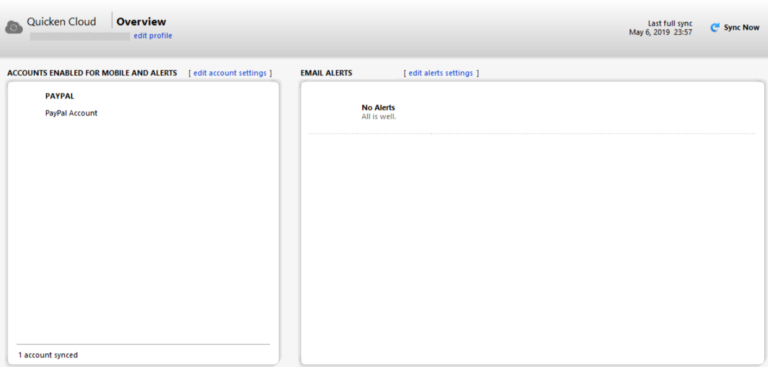Open edit alerts settings link

[x=441, y=73]
